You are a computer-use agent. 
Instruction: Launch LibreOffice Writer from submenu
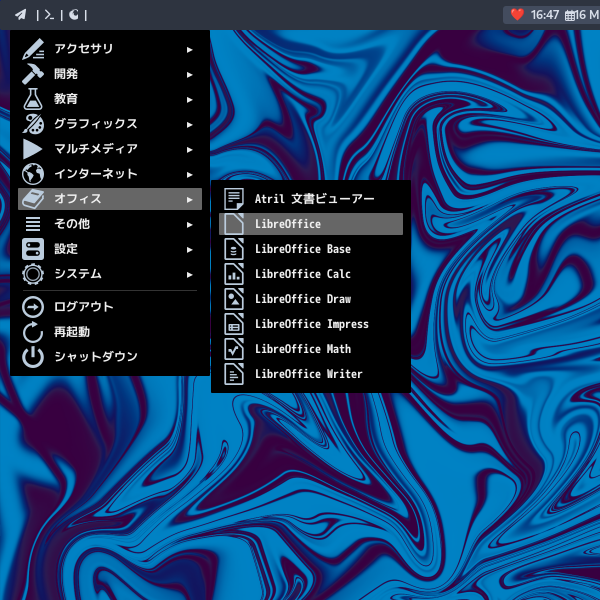tap(308, 374)
